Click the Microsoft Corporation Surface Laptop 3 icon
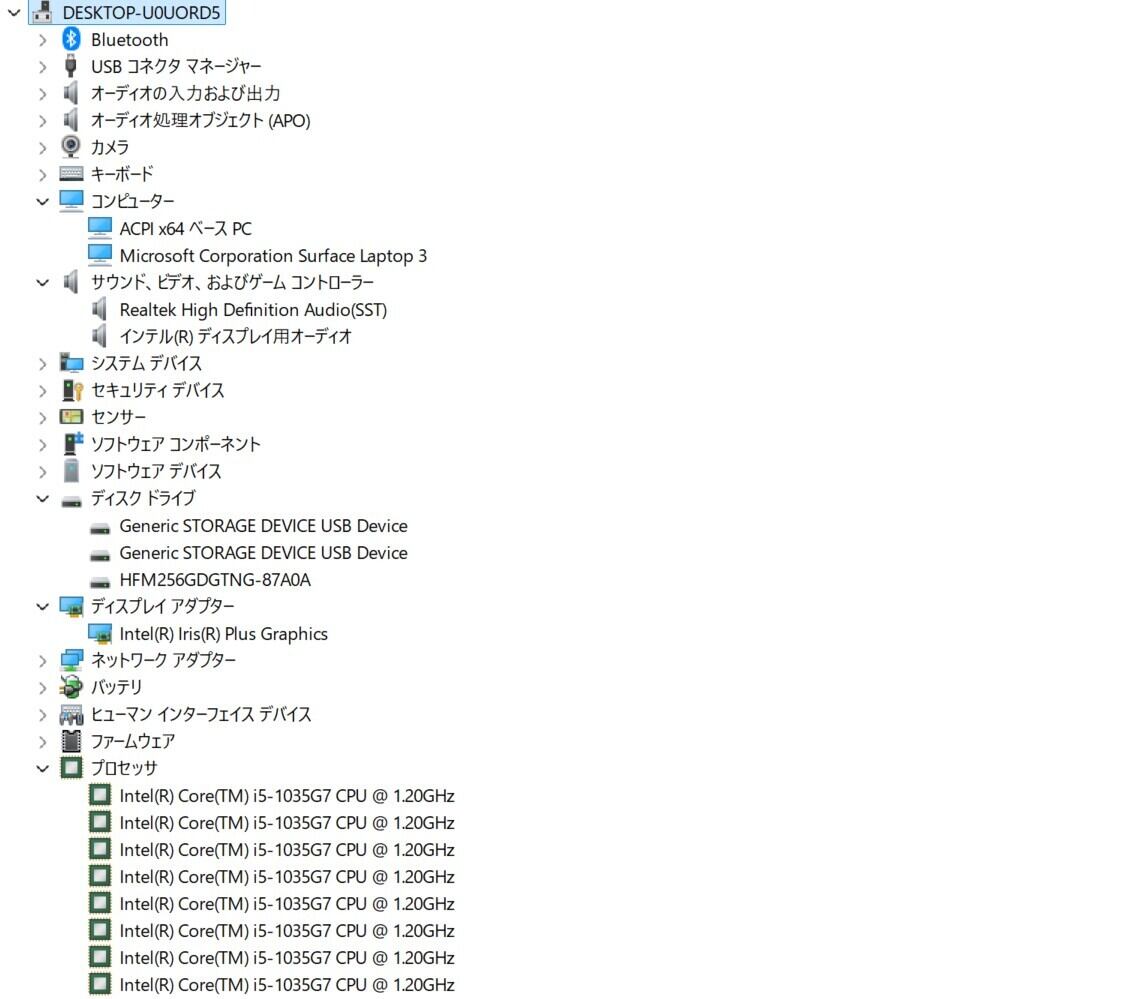1123x999 pixels. [x=100, y=254]
